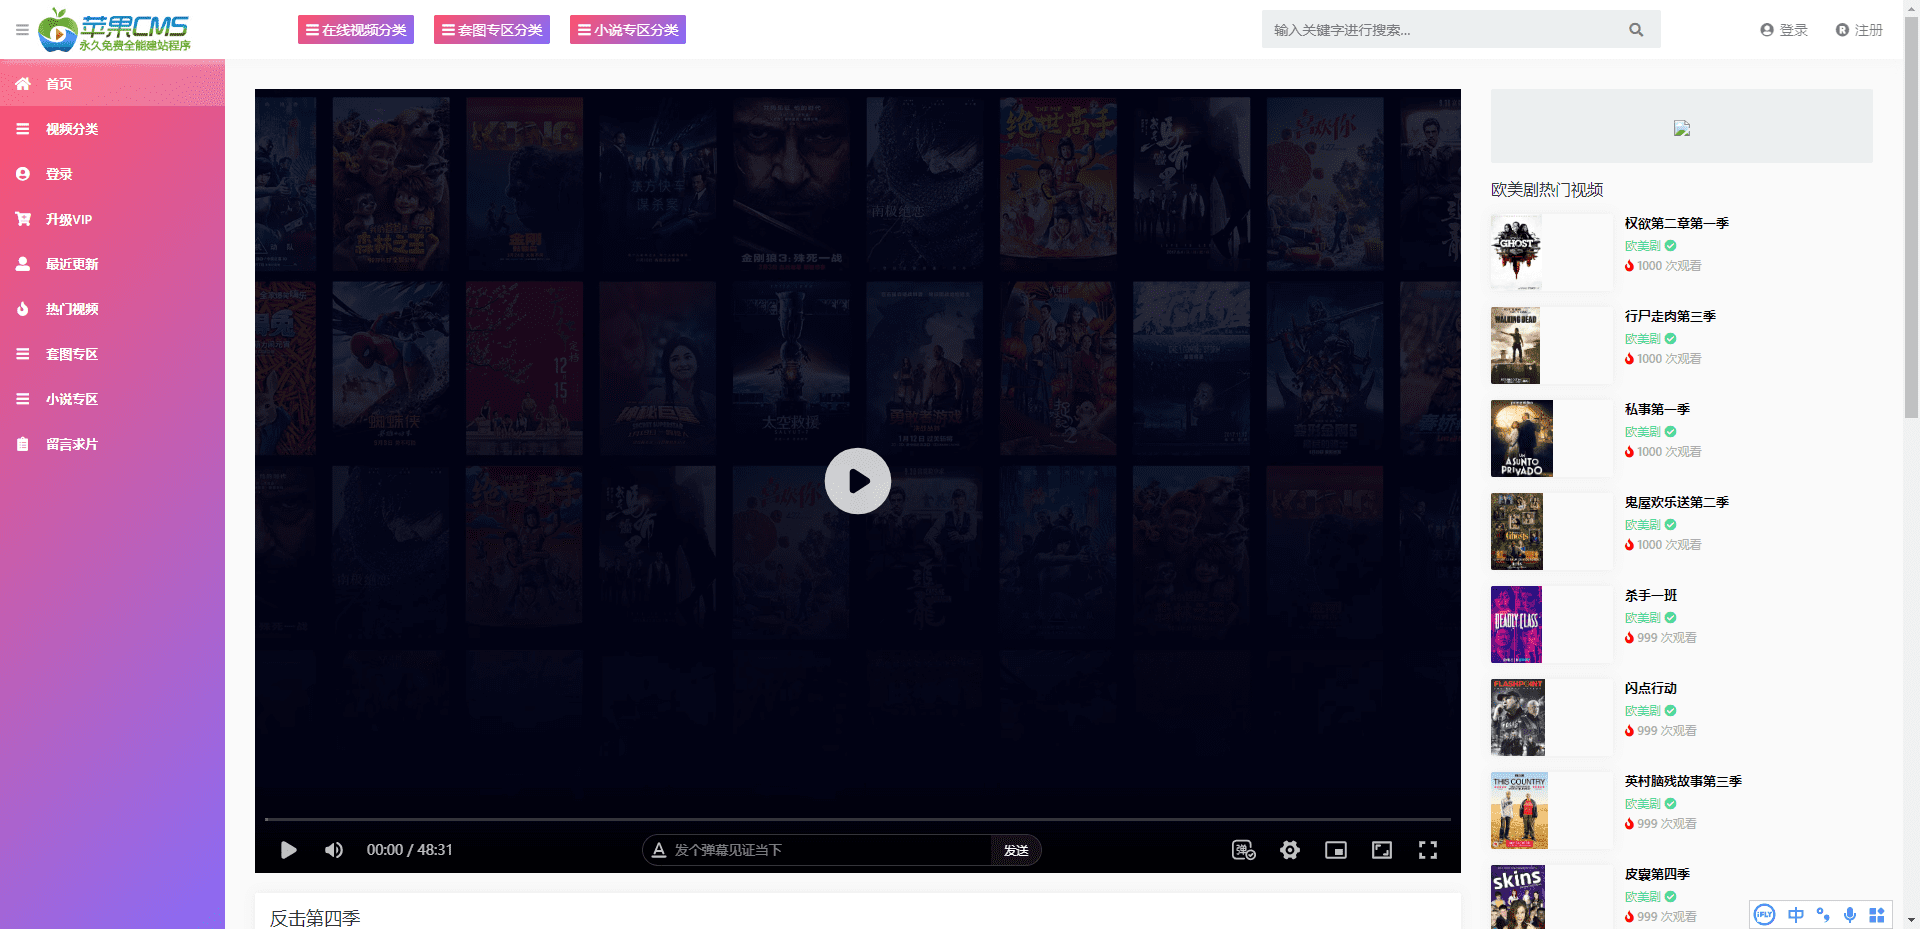Open 留言求片 in sidebar
Image resolution: width=1920 pixels, height=929 pixels.
pyautogui.click(x=112, y=444)
